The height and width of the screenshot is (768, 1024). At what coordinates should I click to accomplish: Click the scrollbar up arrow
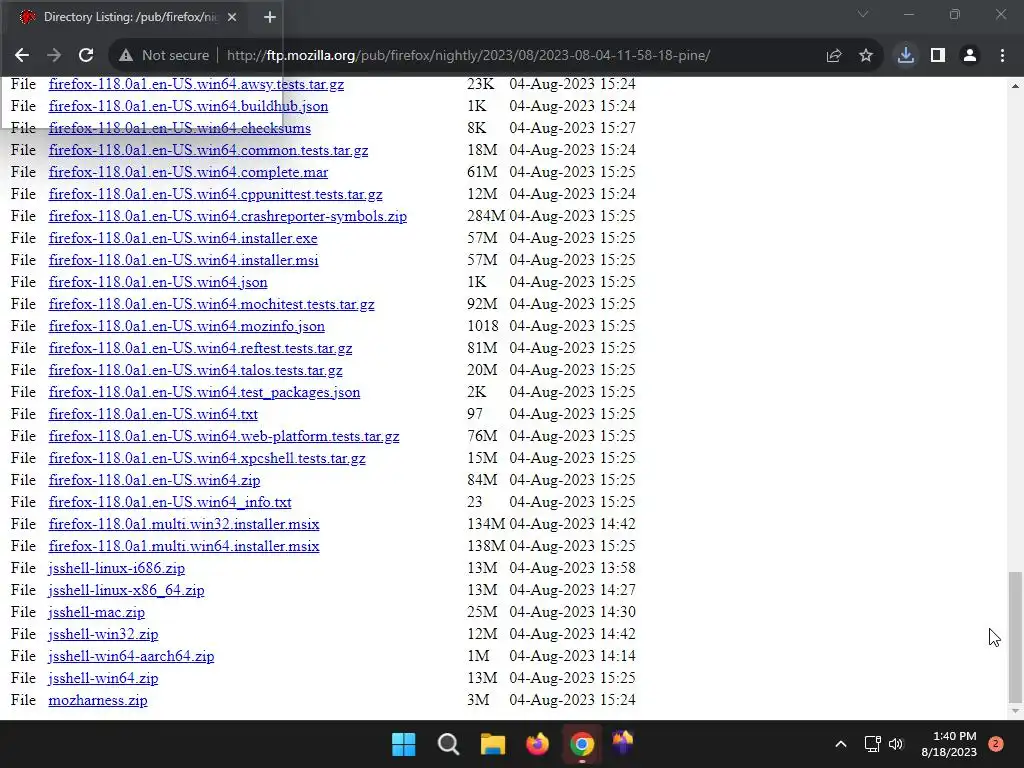coord(1015,86)
